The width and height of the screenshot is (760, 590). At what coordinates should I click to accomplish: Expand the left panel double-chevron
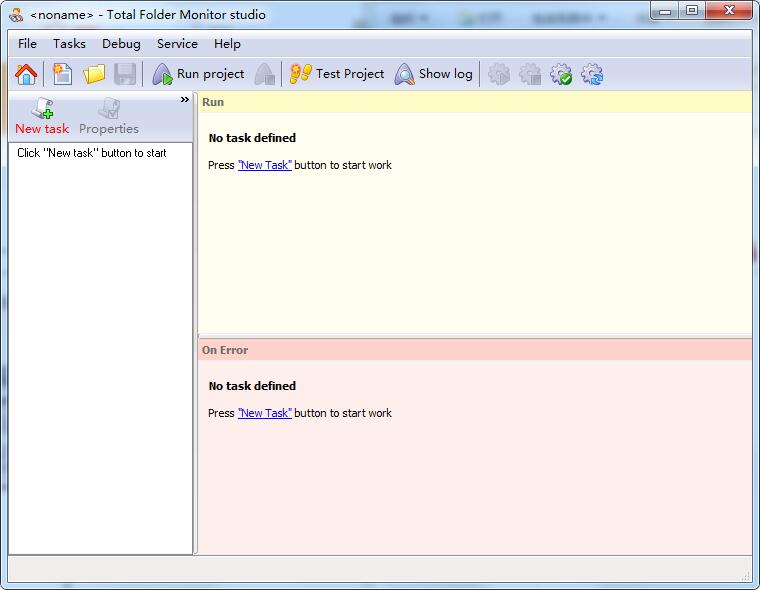185,99
